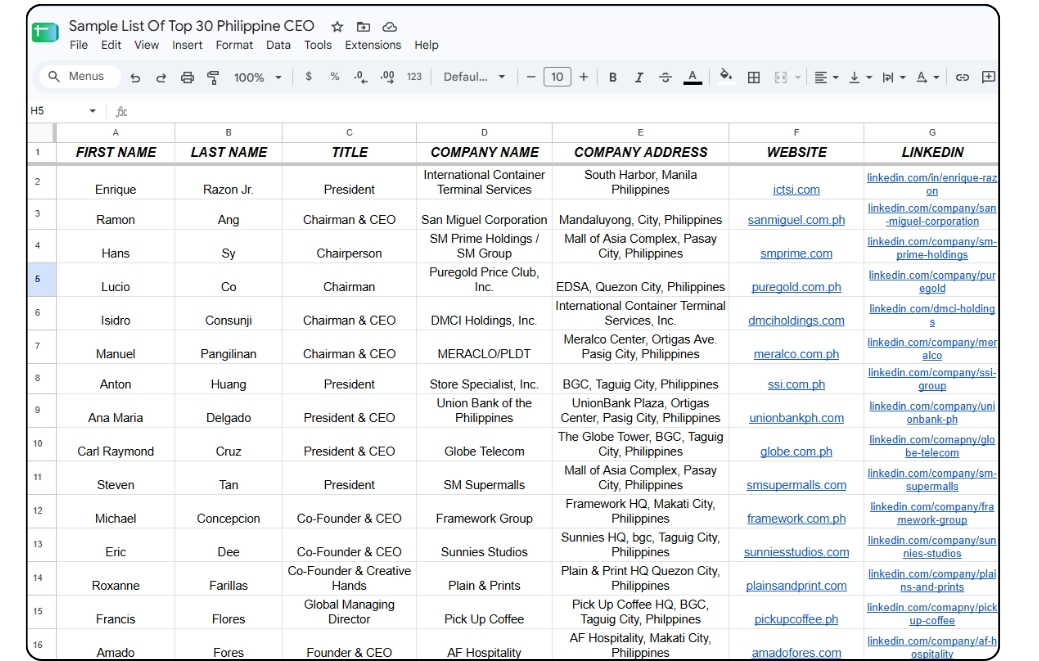Open the Borders grid icon

tap(753, 77)
